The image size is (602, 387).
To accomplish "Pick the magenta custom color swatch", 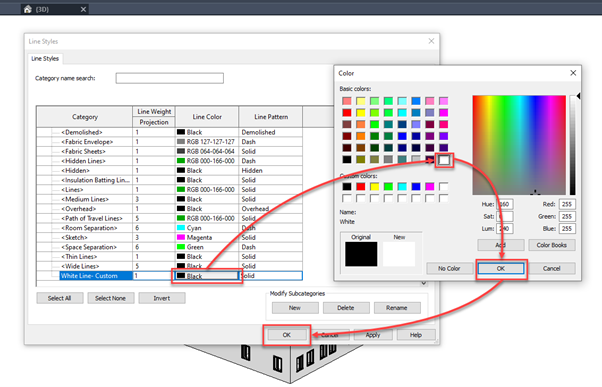I will pos(430,187).
